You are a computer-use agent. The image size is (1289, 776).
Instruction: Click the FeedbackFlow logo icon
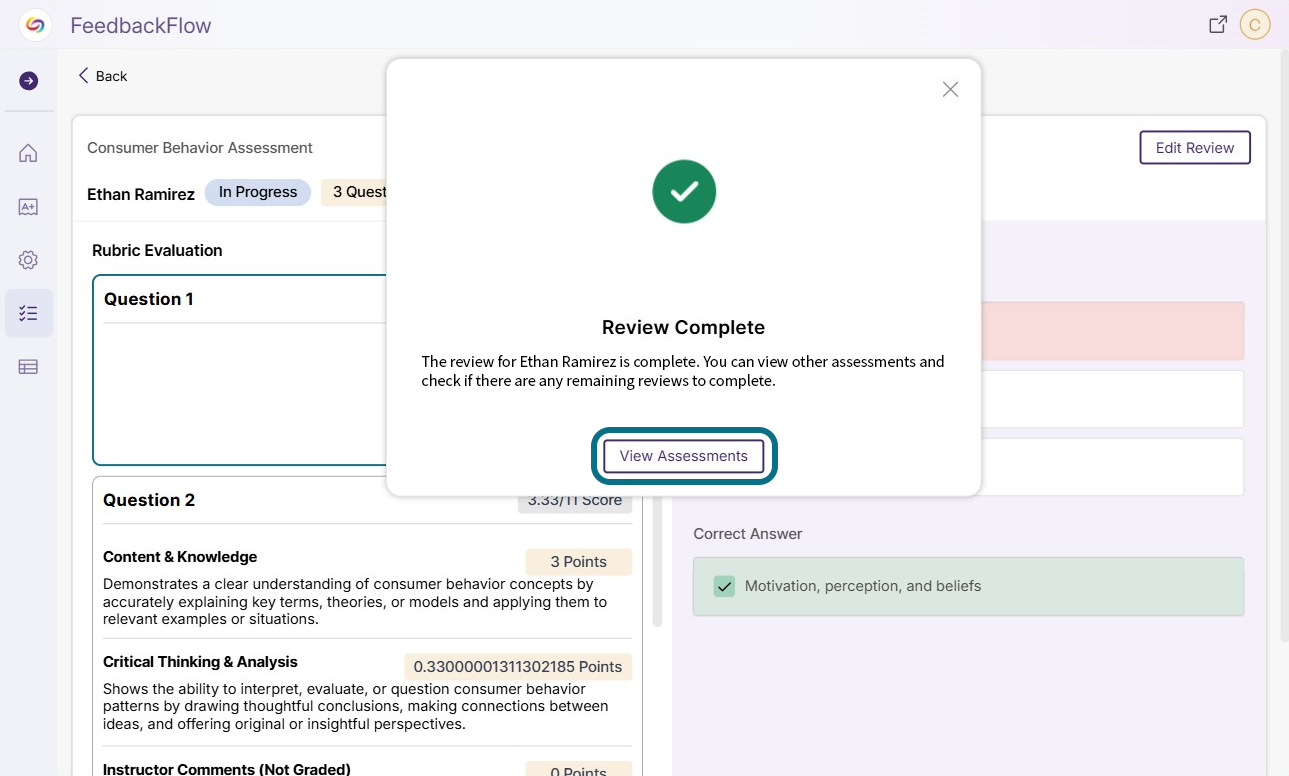coord(35,25)
